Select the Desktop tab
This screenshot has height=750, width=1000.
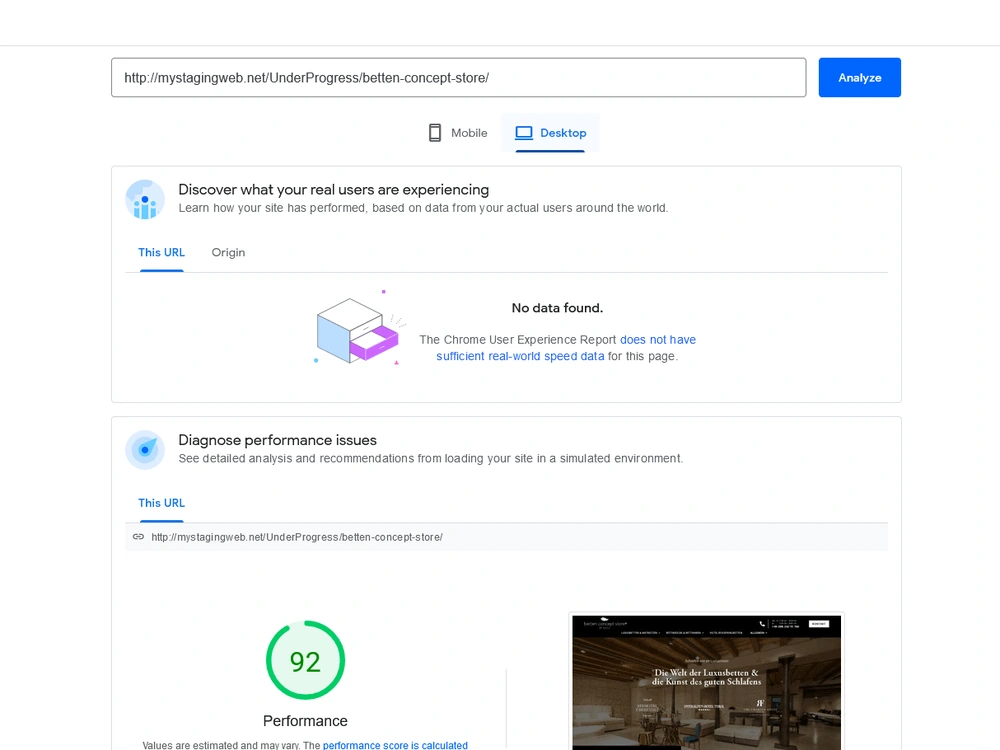(550, 133)
